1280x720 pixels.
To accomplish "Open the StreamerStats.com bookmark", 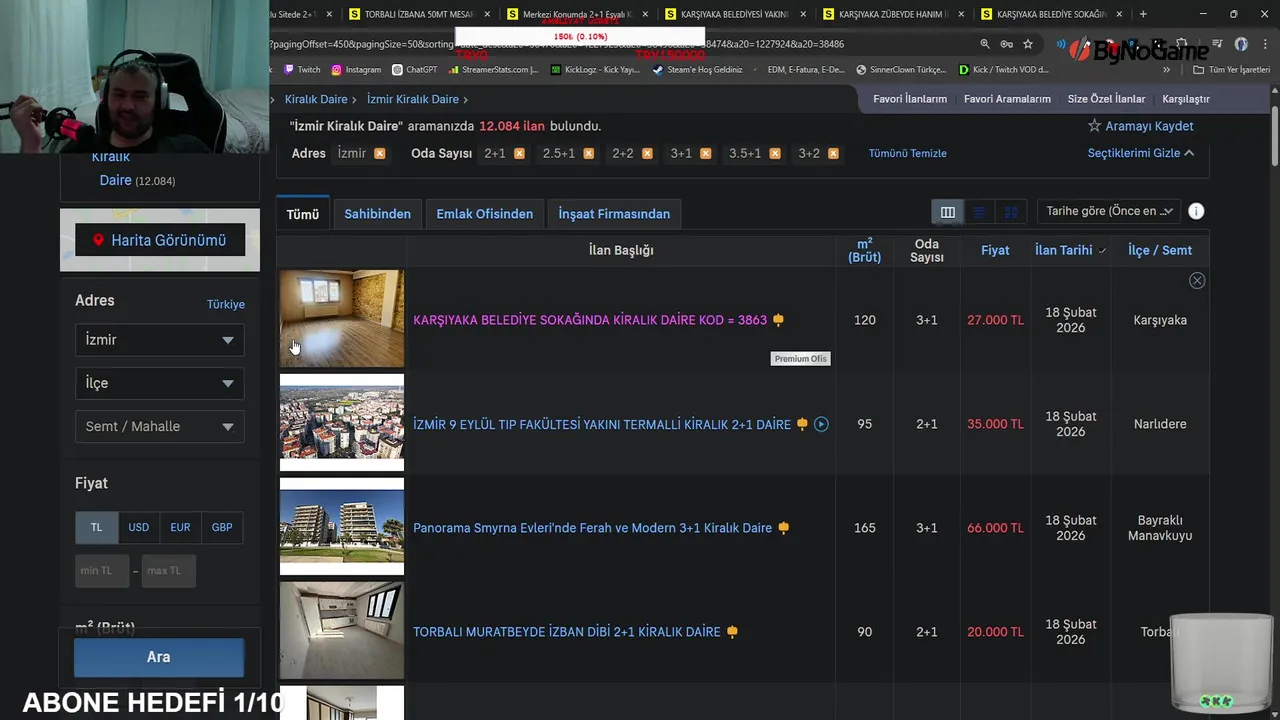I will point(494,70).
